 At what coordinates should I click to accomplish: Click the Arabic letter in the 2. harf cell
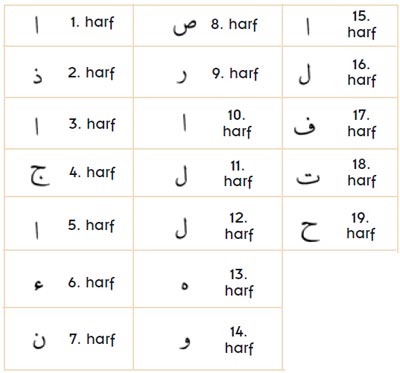(38, 76)
